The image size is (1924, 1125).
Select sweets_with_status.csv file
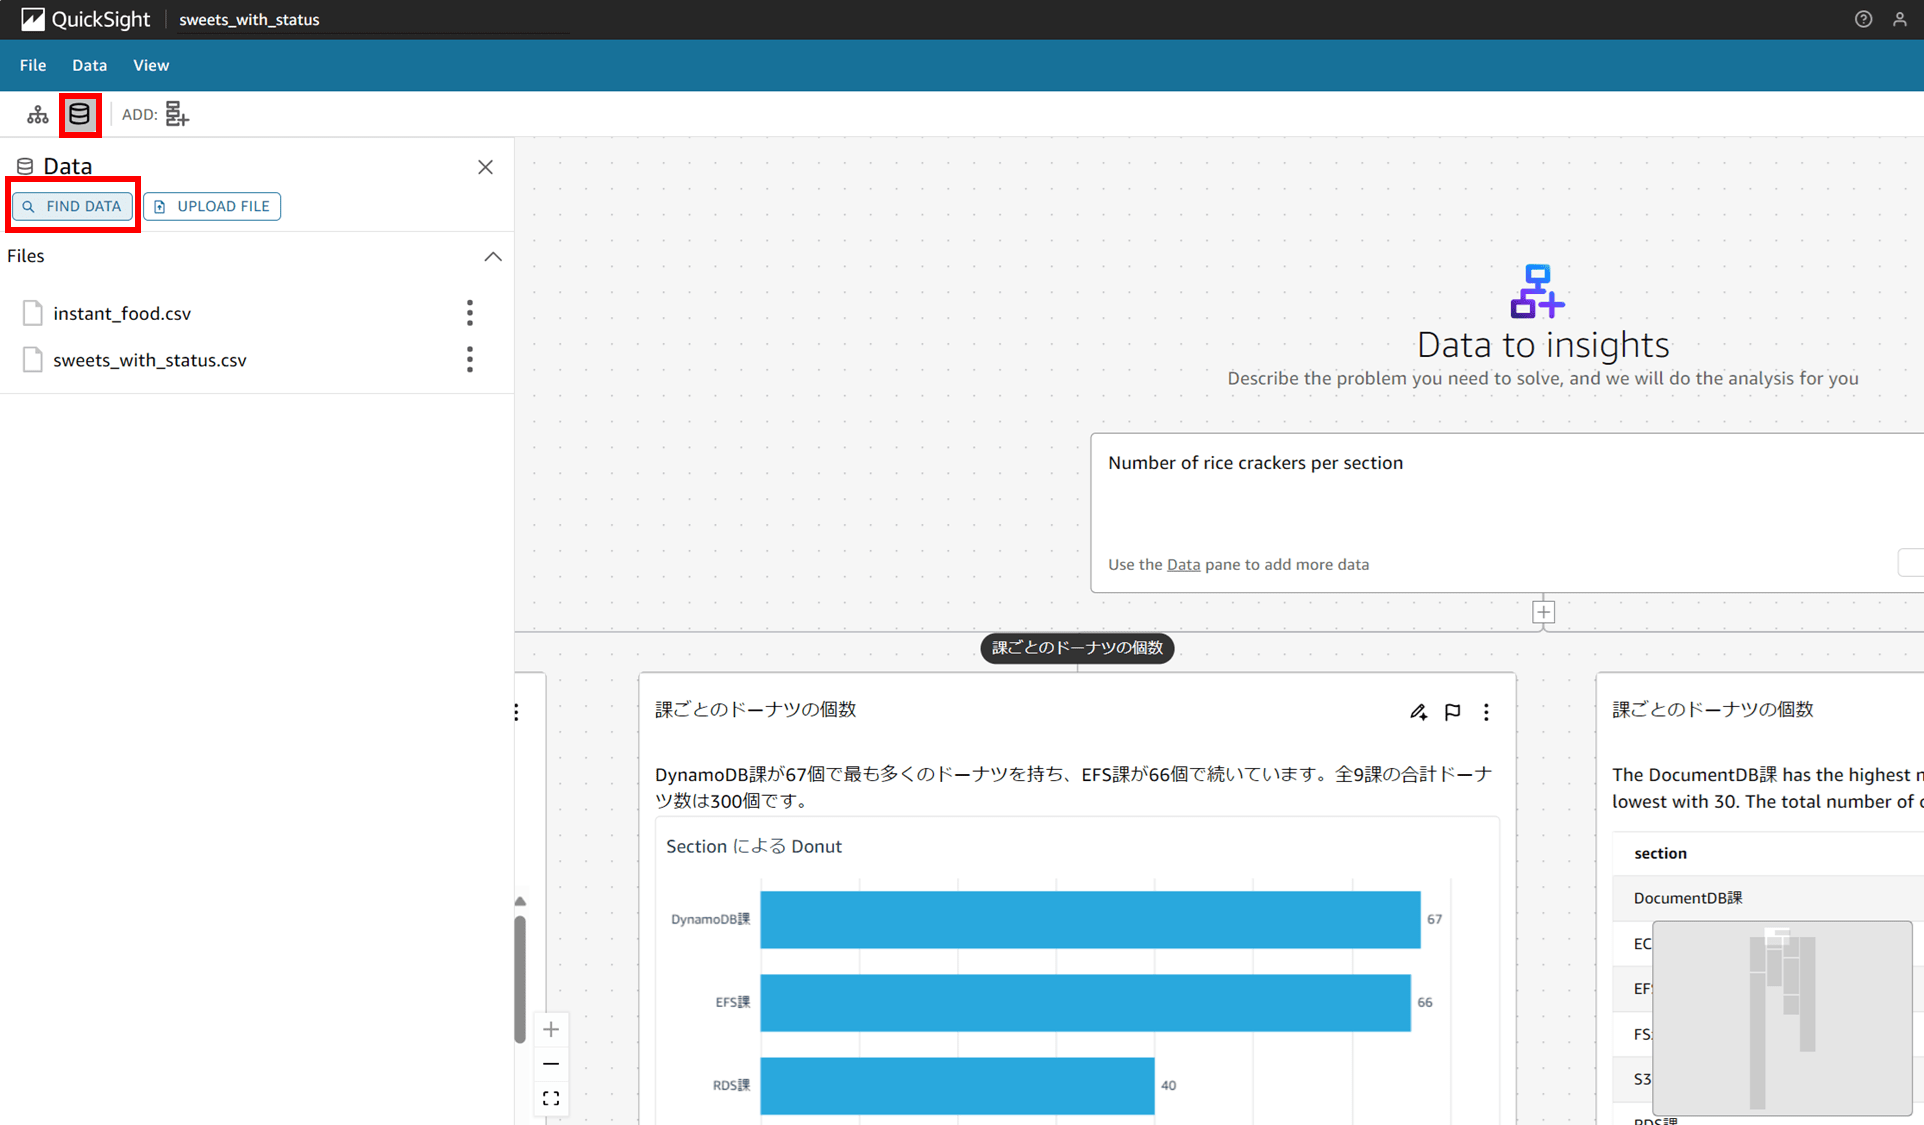(x=150, y=360)
